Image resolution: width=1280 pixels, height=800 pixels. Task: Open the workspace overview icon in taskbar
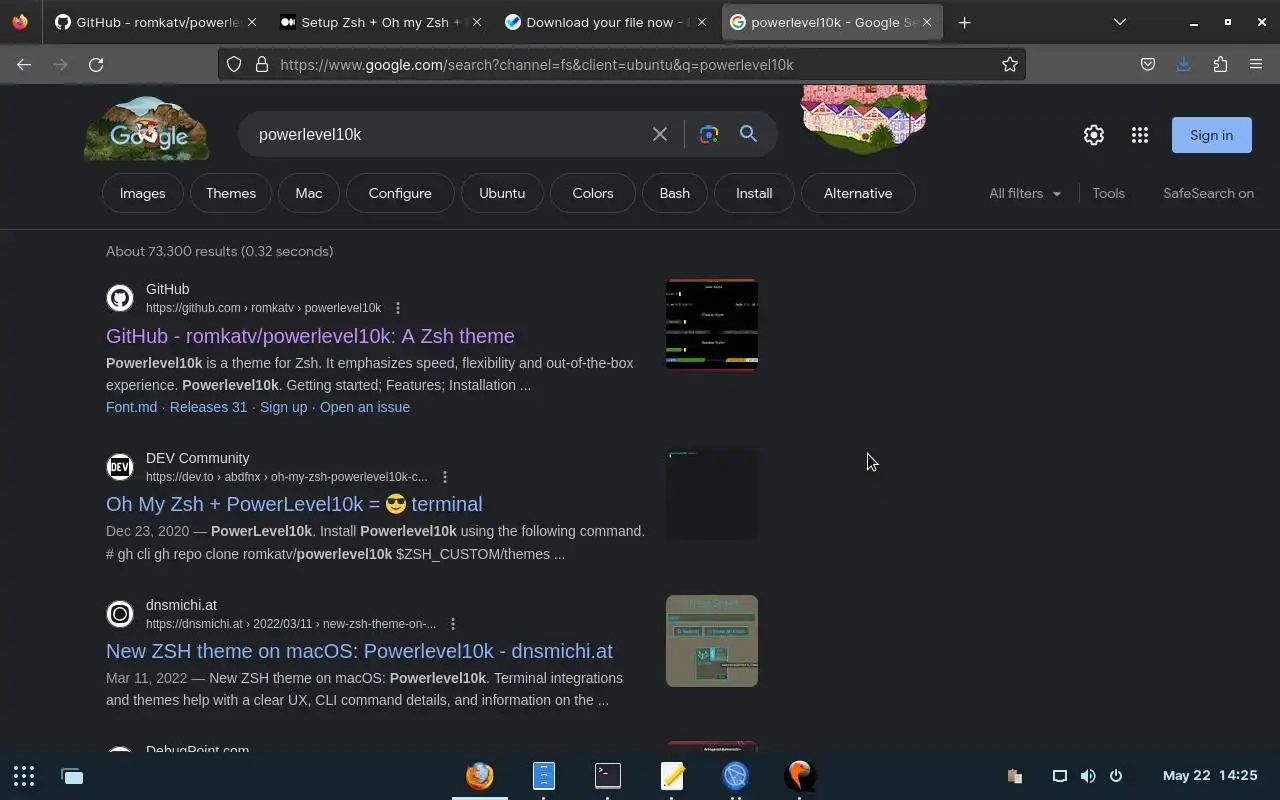pyautogui.click(x=72, y=776)
